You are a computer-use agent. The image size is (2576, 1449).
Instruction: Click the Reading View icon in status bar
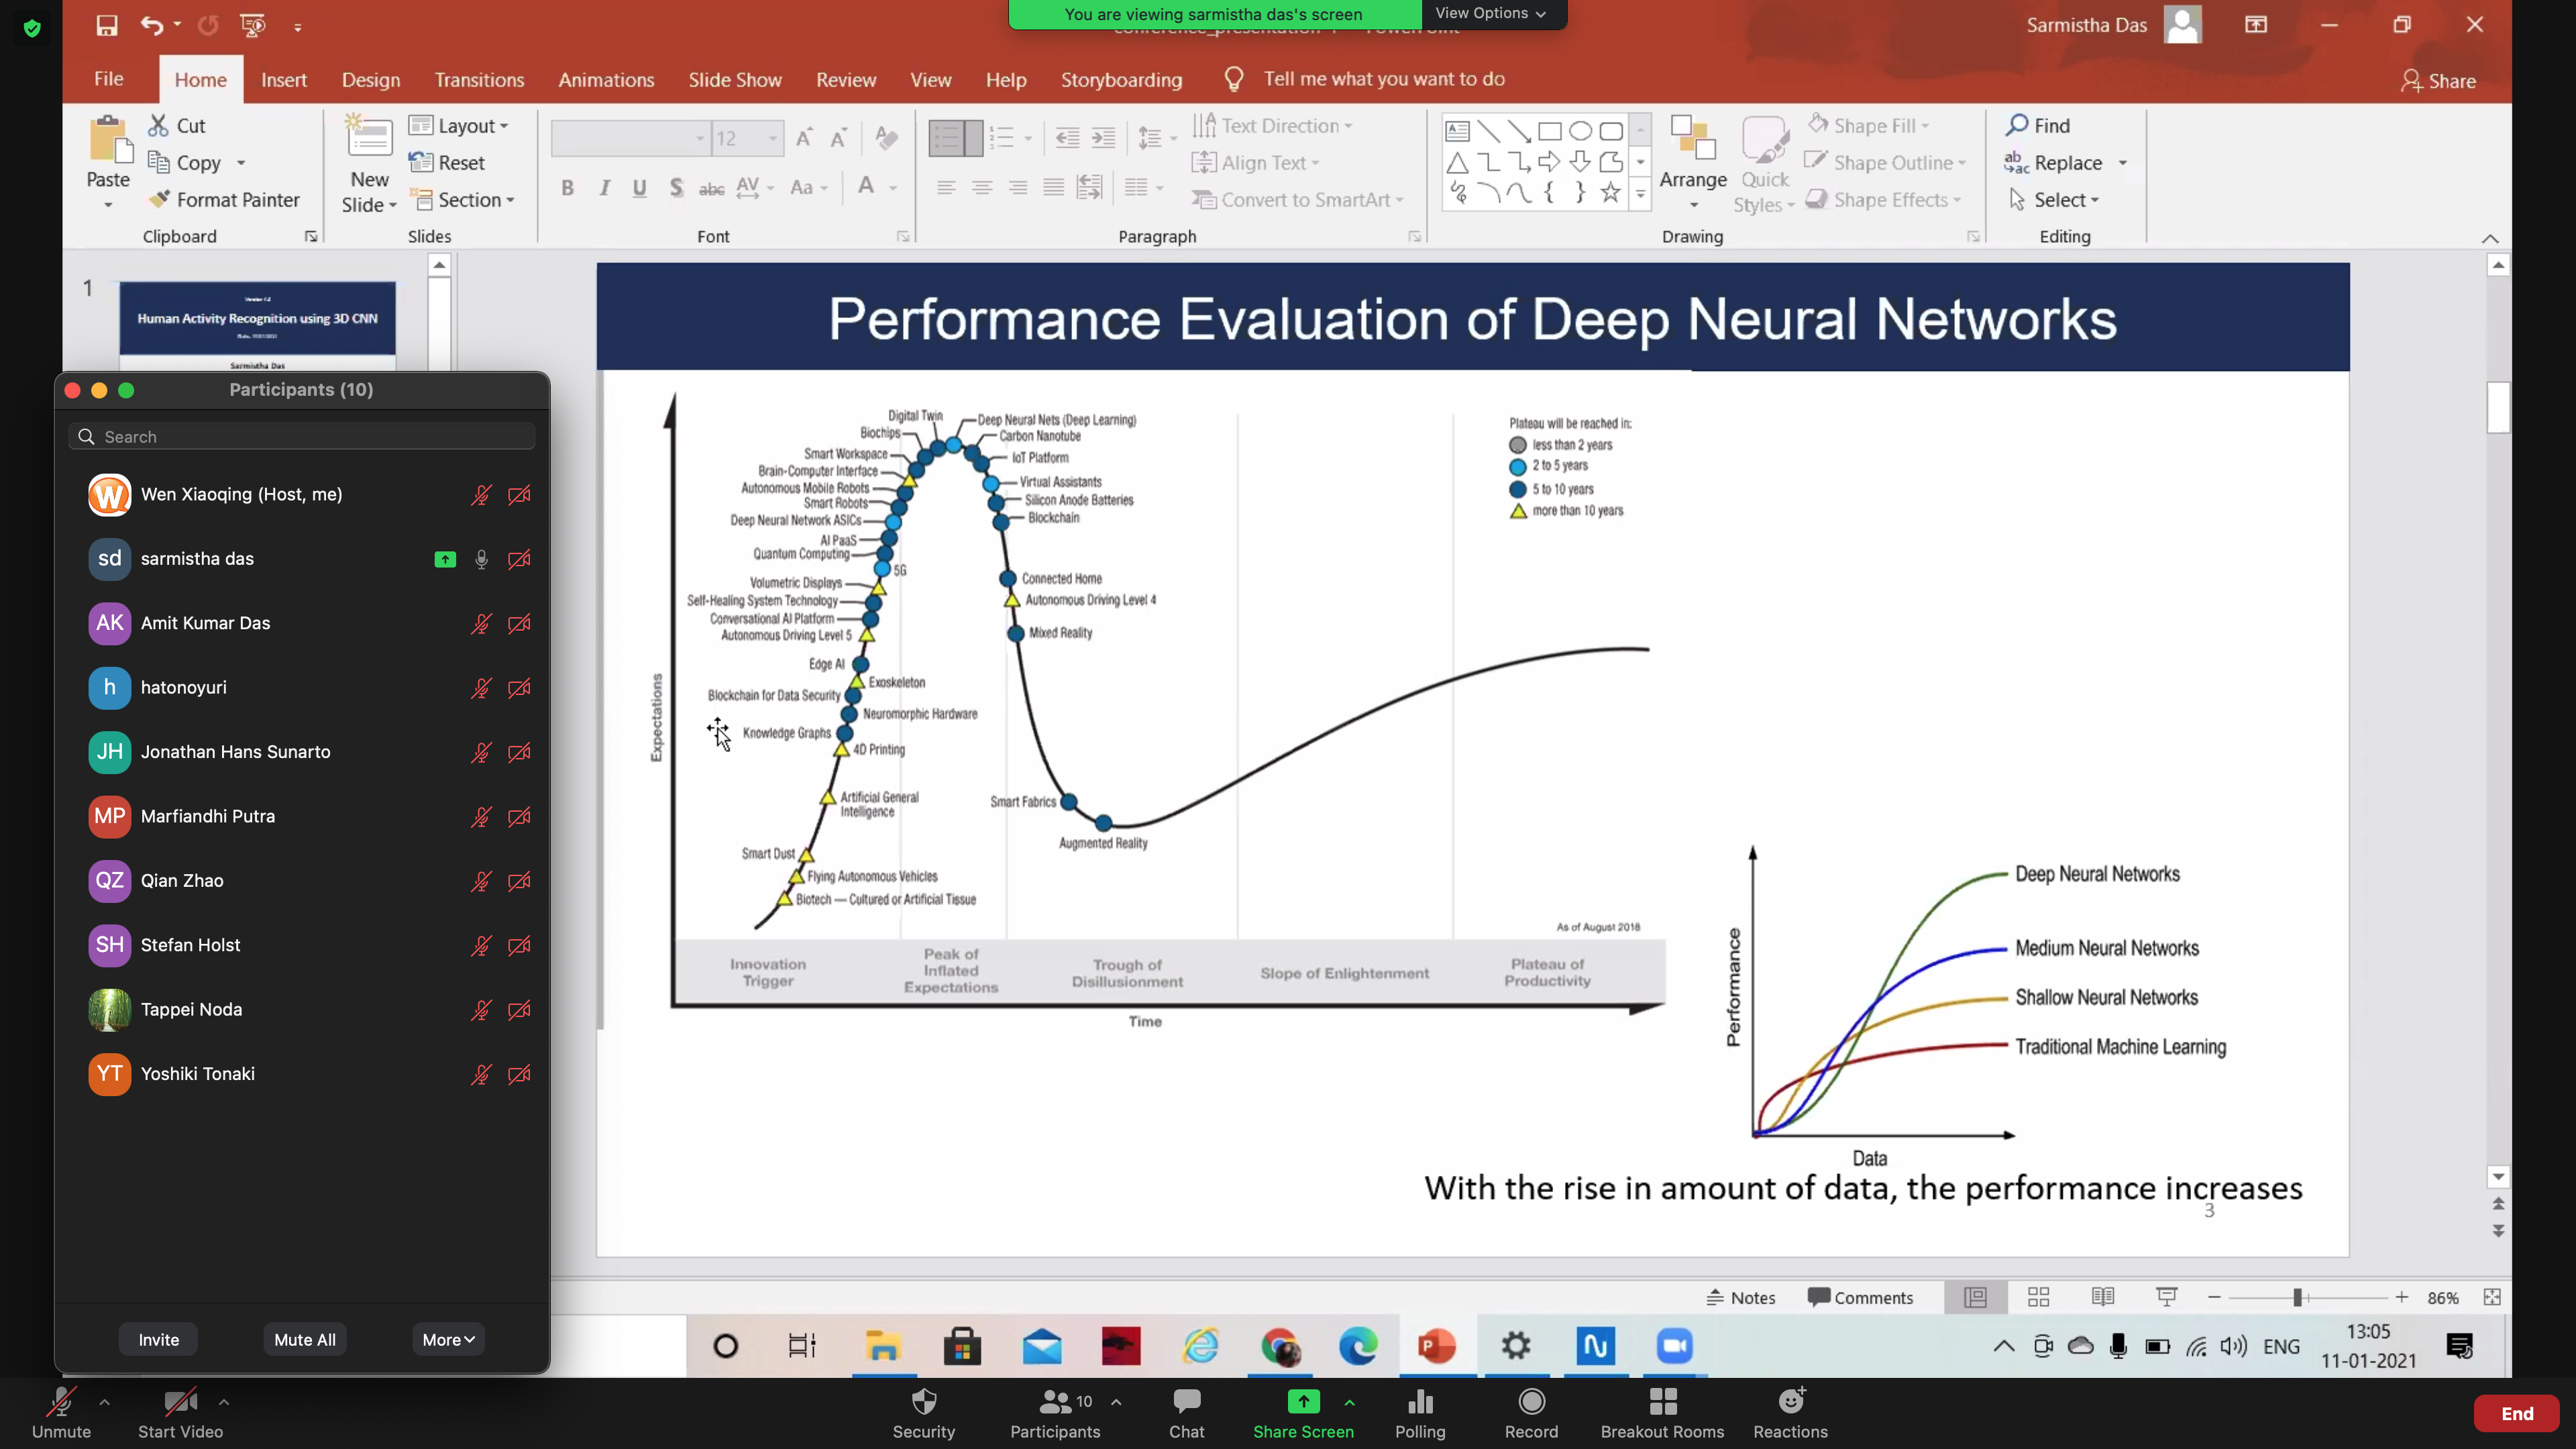point(2102,1297)
